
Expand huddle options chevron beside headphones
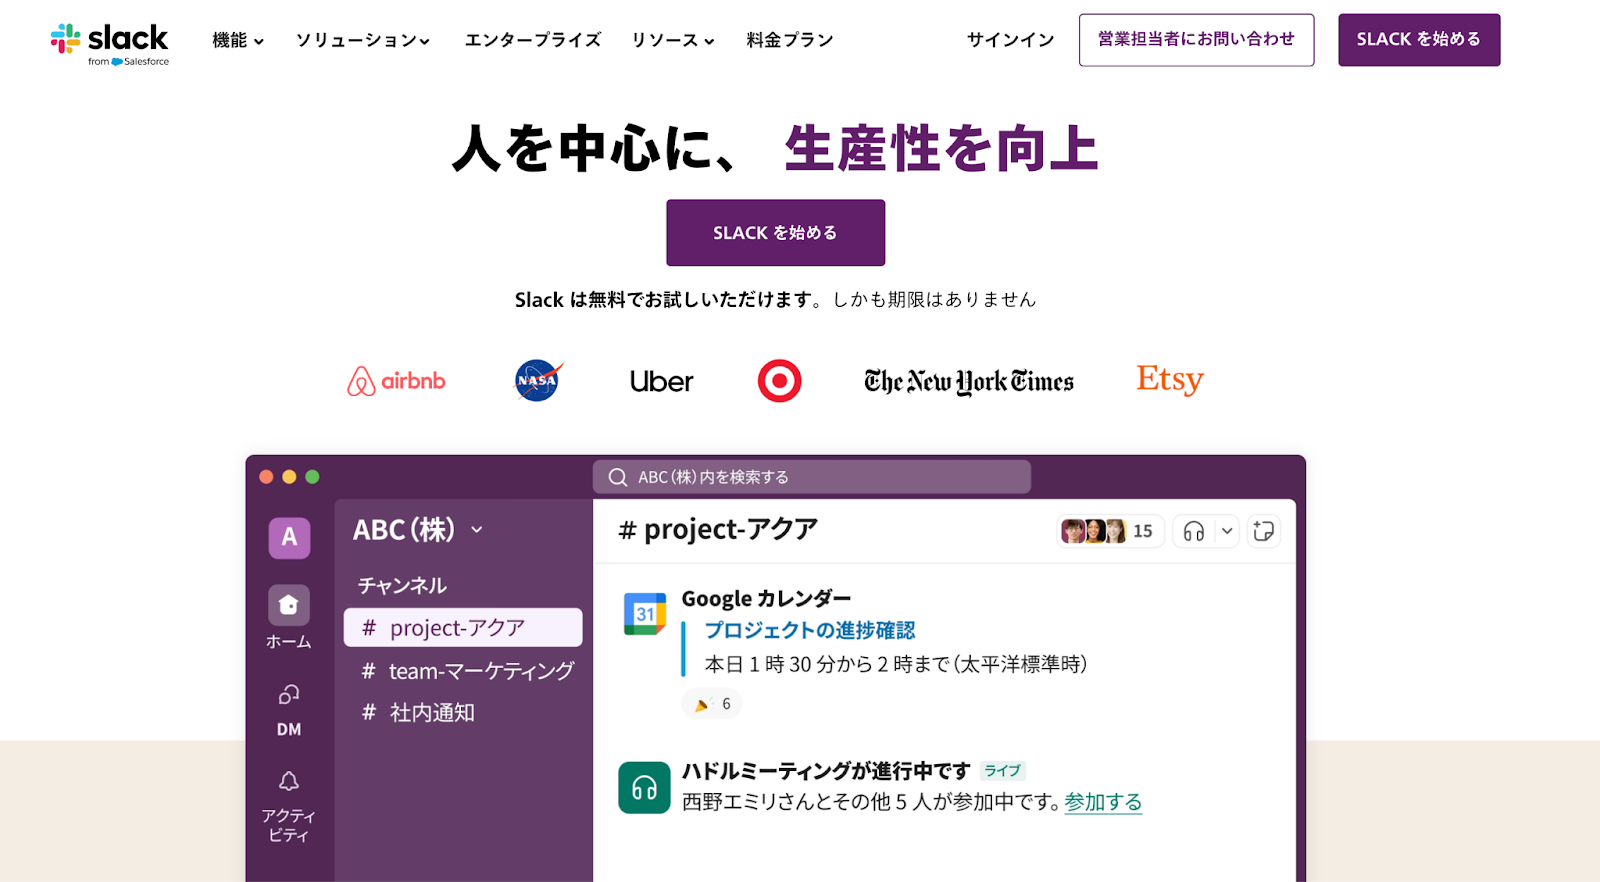click(1227, 531)
